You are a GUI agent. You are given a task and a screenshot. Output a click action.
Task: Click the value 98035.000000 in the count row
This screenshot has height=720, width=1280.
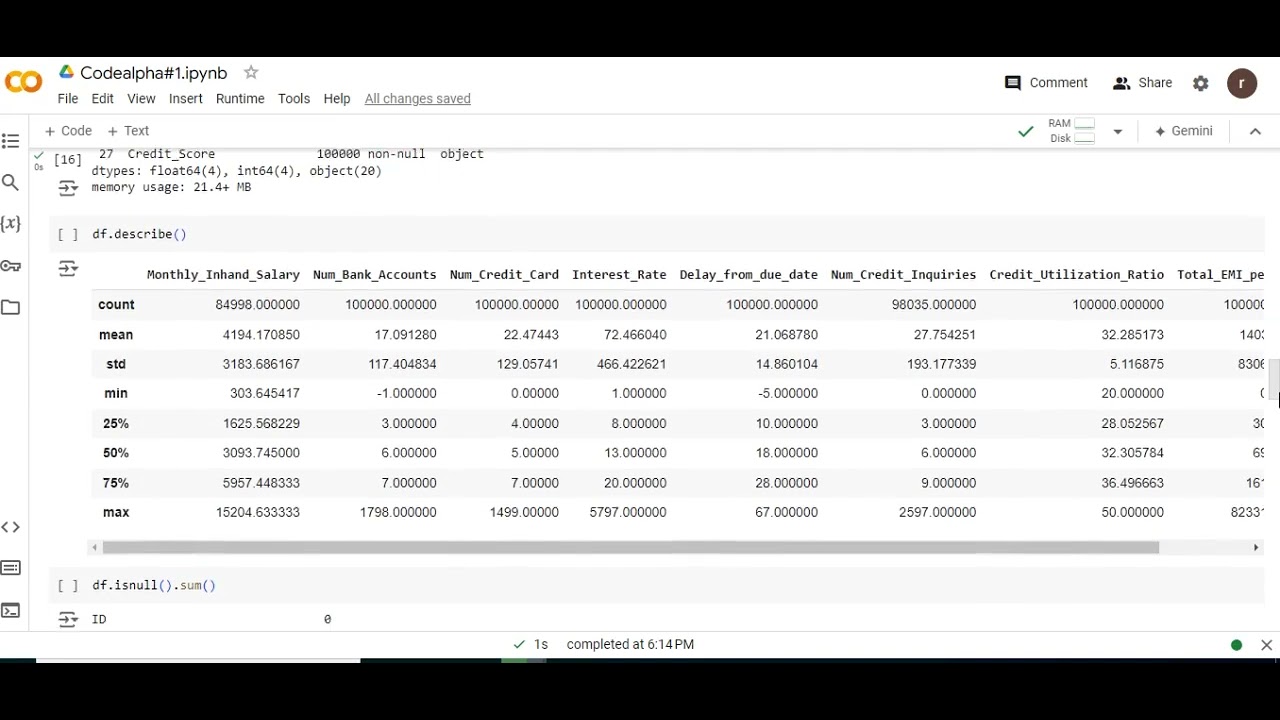(934, 305)
